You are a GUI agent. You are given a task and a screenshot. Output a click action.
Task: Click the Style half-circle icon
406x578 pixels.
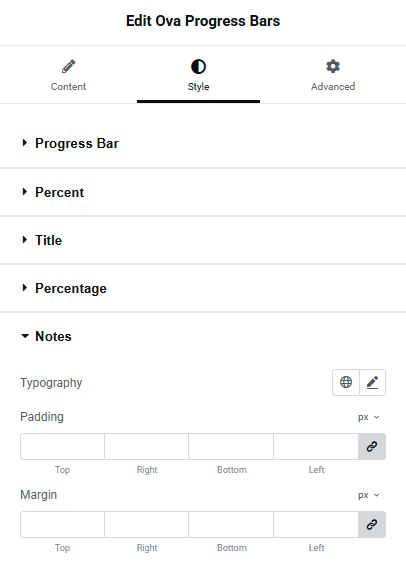[198, 67]
